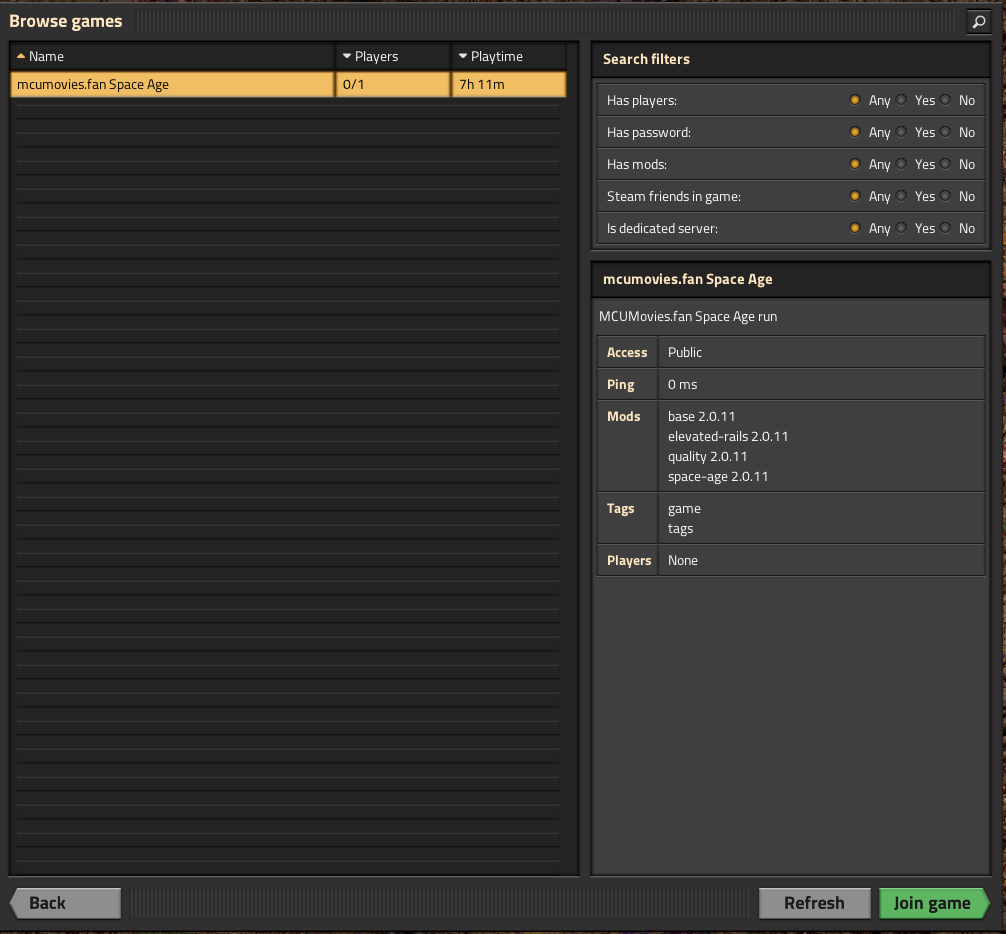Set Has players filter to Any
The height and width of the screenshot is (934, 1006).
coord(855,100)
